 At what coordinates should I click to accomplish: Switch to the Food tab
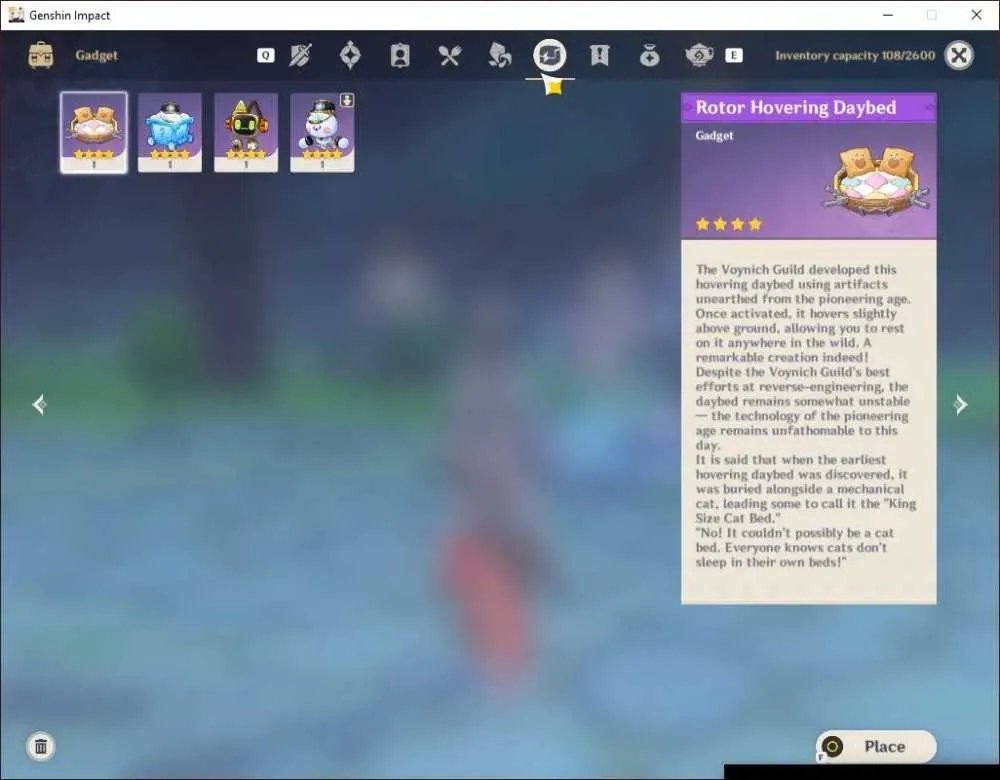pyautogui.click(x=450, y=55)
